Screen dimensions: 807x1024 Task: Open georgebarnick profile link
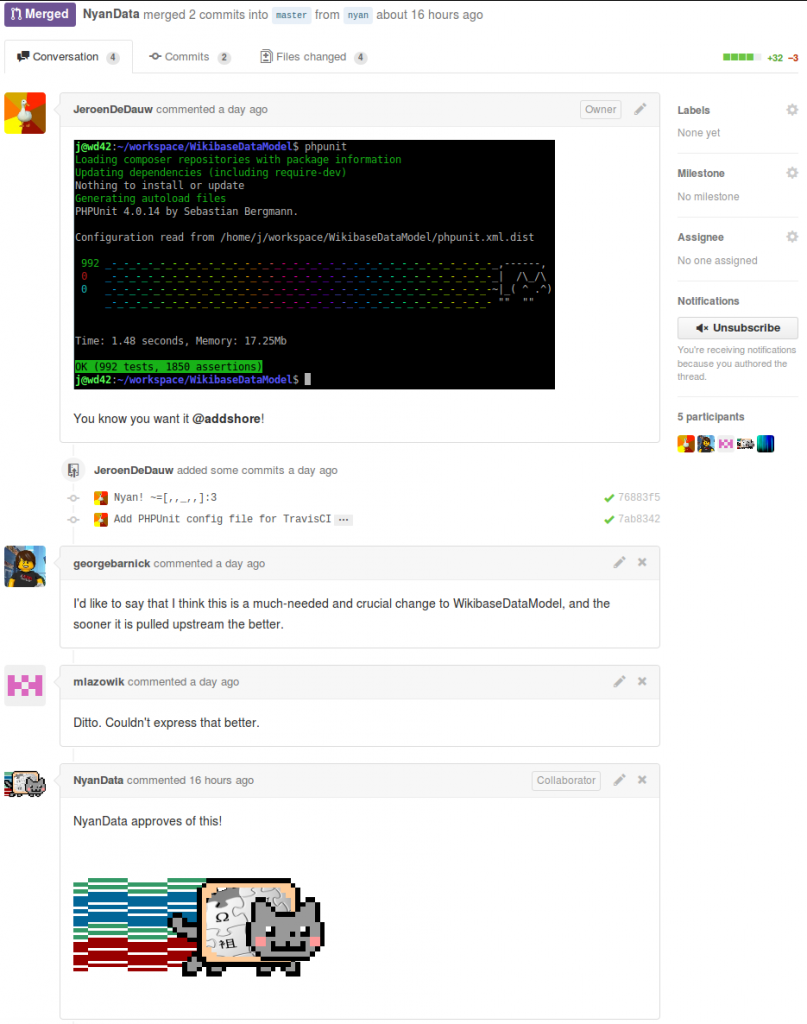112,564
